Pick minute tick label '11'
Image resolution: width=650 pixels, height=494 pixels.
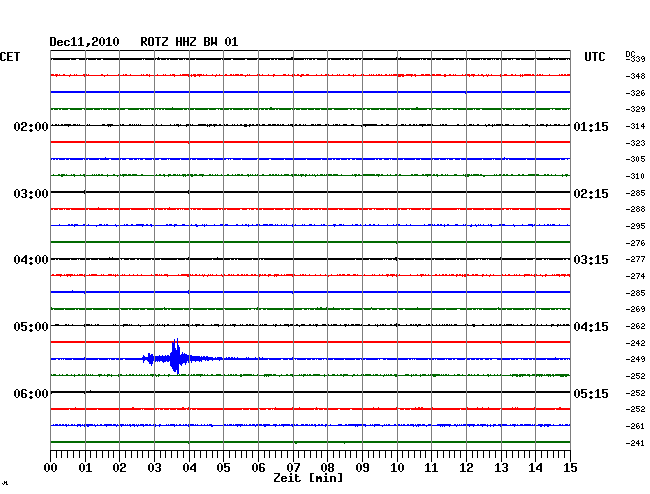pos(431,468)
